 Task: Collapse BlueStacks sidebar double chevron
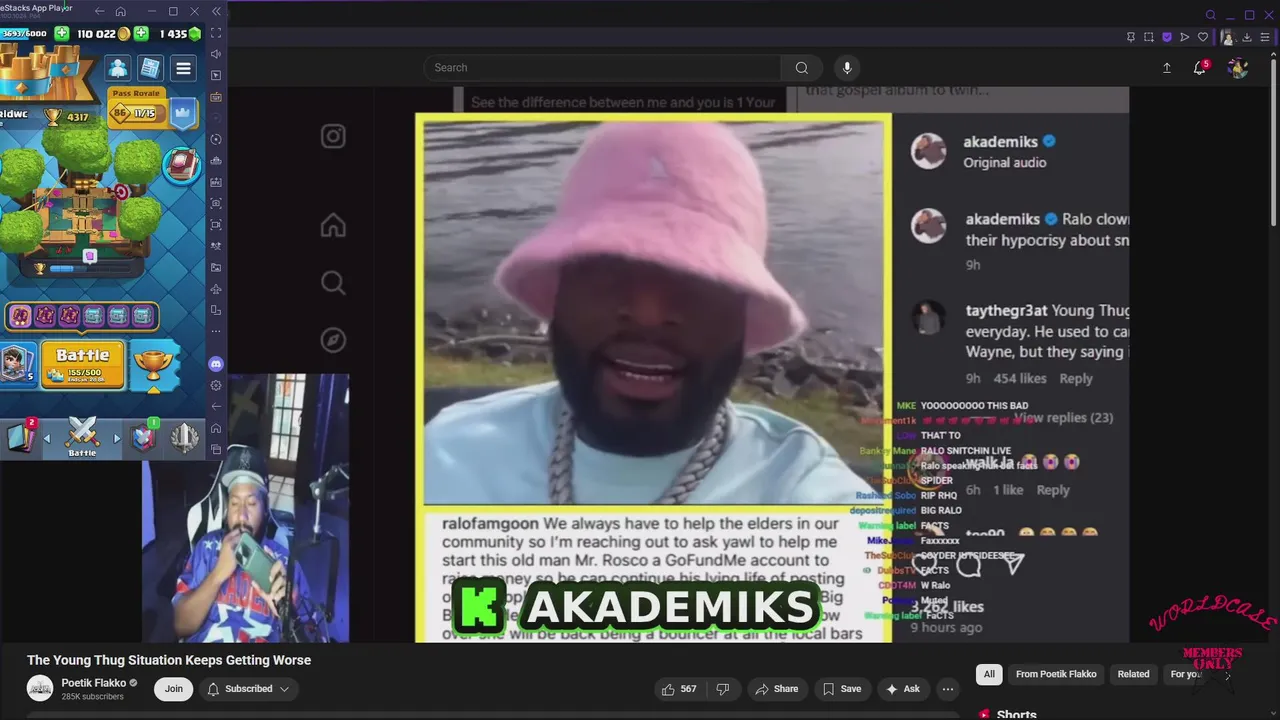(x=216, y=11)
